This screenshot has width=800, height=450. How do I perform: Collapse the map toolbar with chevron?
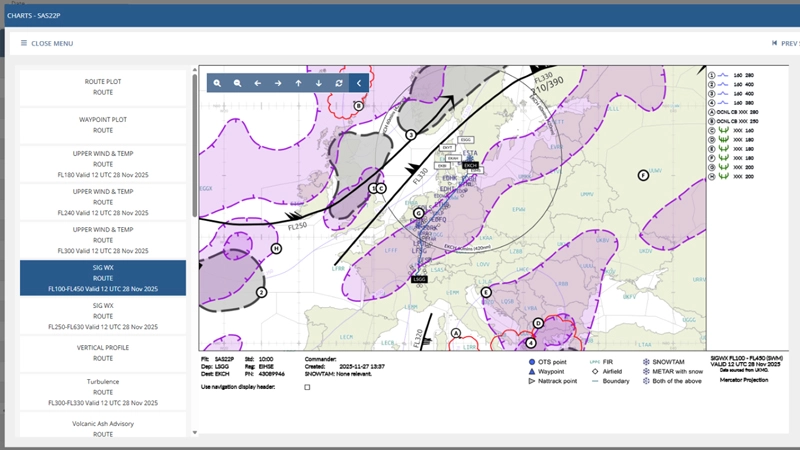[x=359, y=83]
